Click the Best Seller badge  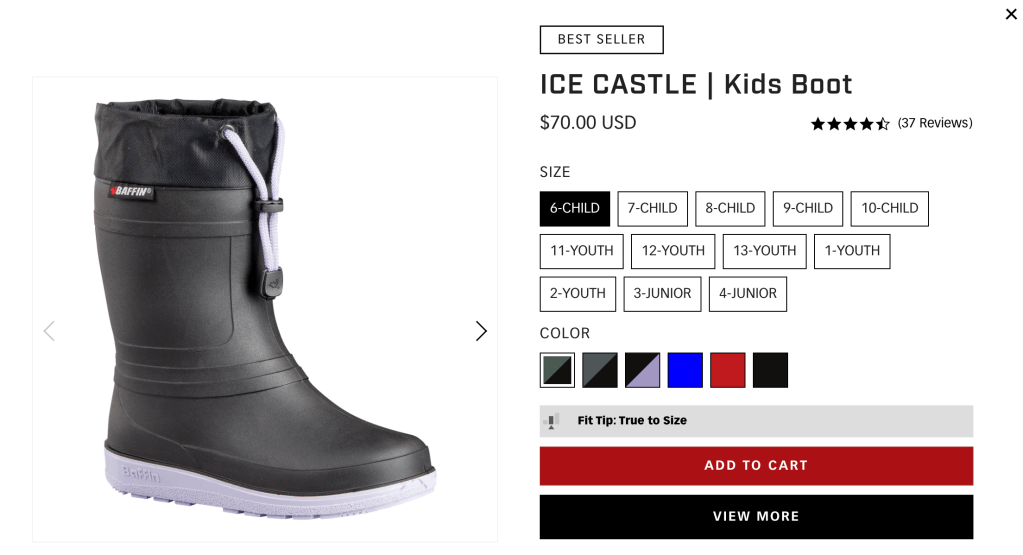click(601, 40)
